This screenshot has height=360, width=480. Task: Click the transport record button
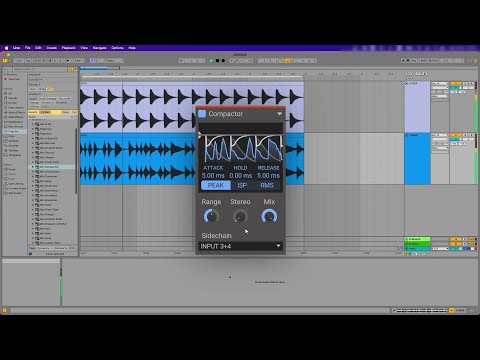[223, 61]
